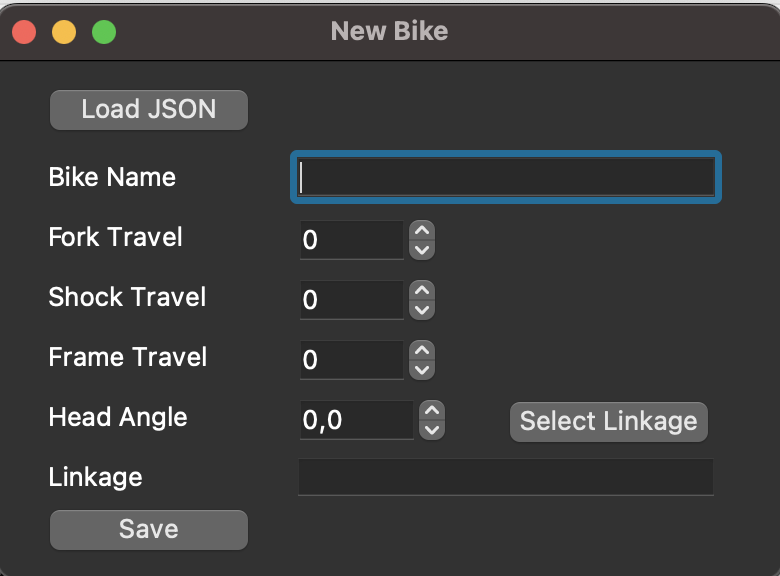780x576 pixels.
Task: Click inside the Fork Travel number field
Action: coord(351,240)
